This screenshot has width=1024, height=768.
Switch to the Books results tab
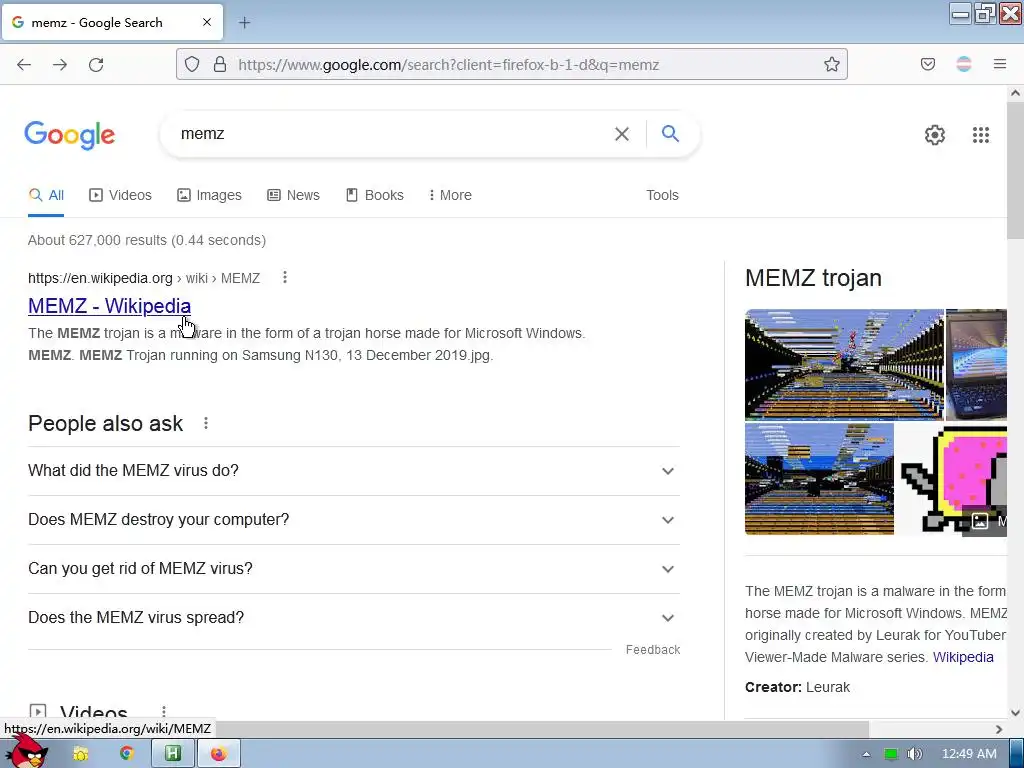coord(374,195)
